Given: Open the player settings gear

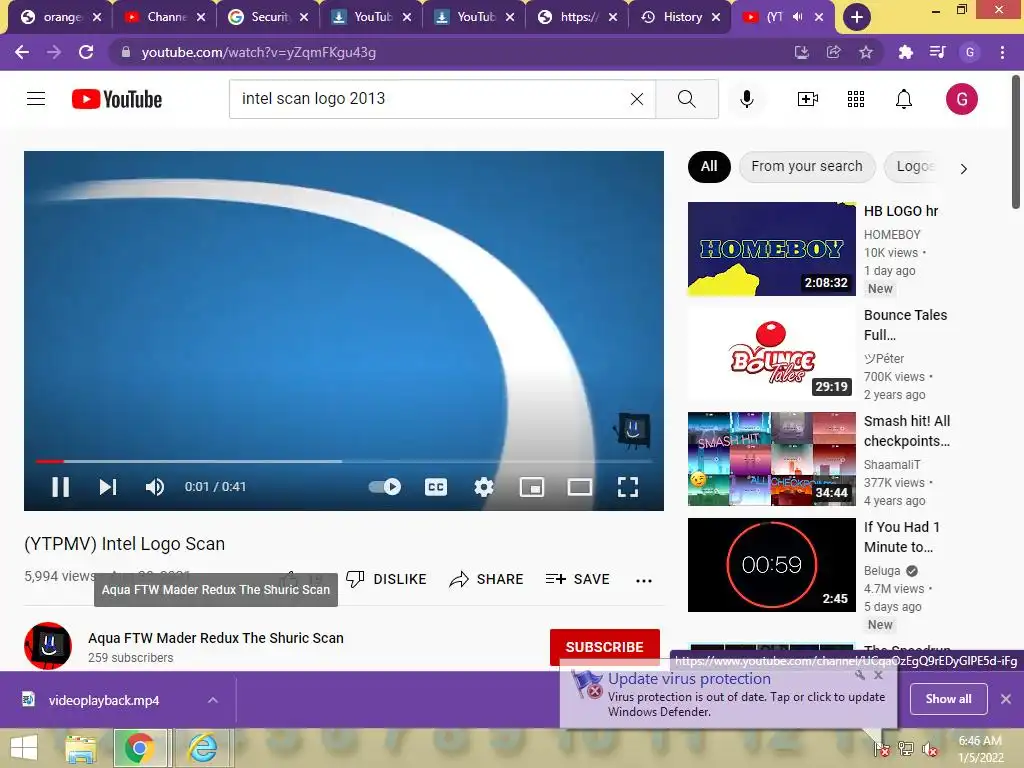Looking at the screenshot, I should 483,487.
